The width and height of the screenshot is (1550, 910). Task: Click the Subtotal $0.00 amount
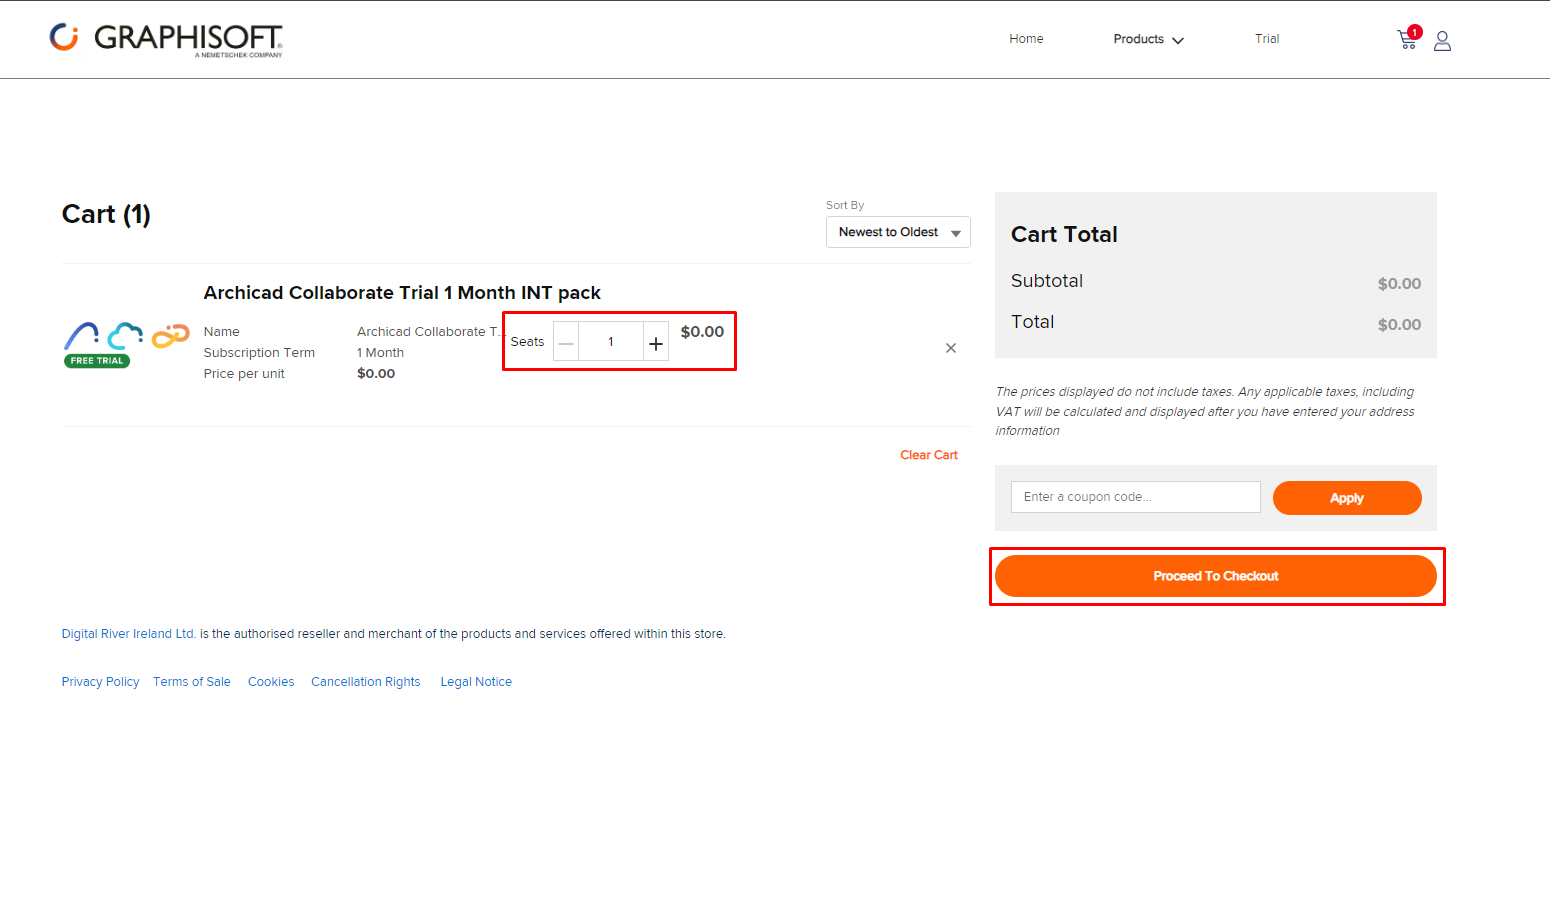(x=1399, y=284)
